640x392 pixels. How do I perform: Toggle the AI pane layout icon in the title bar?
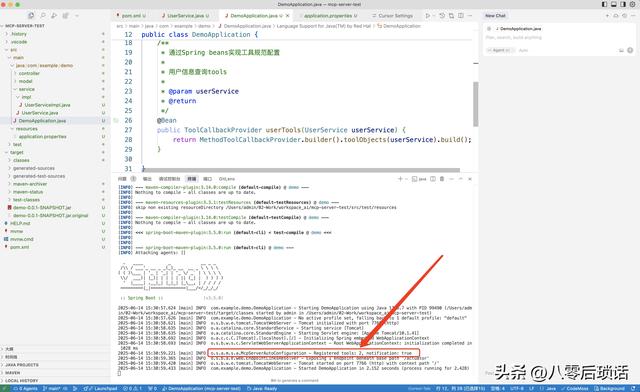[623, 4]
